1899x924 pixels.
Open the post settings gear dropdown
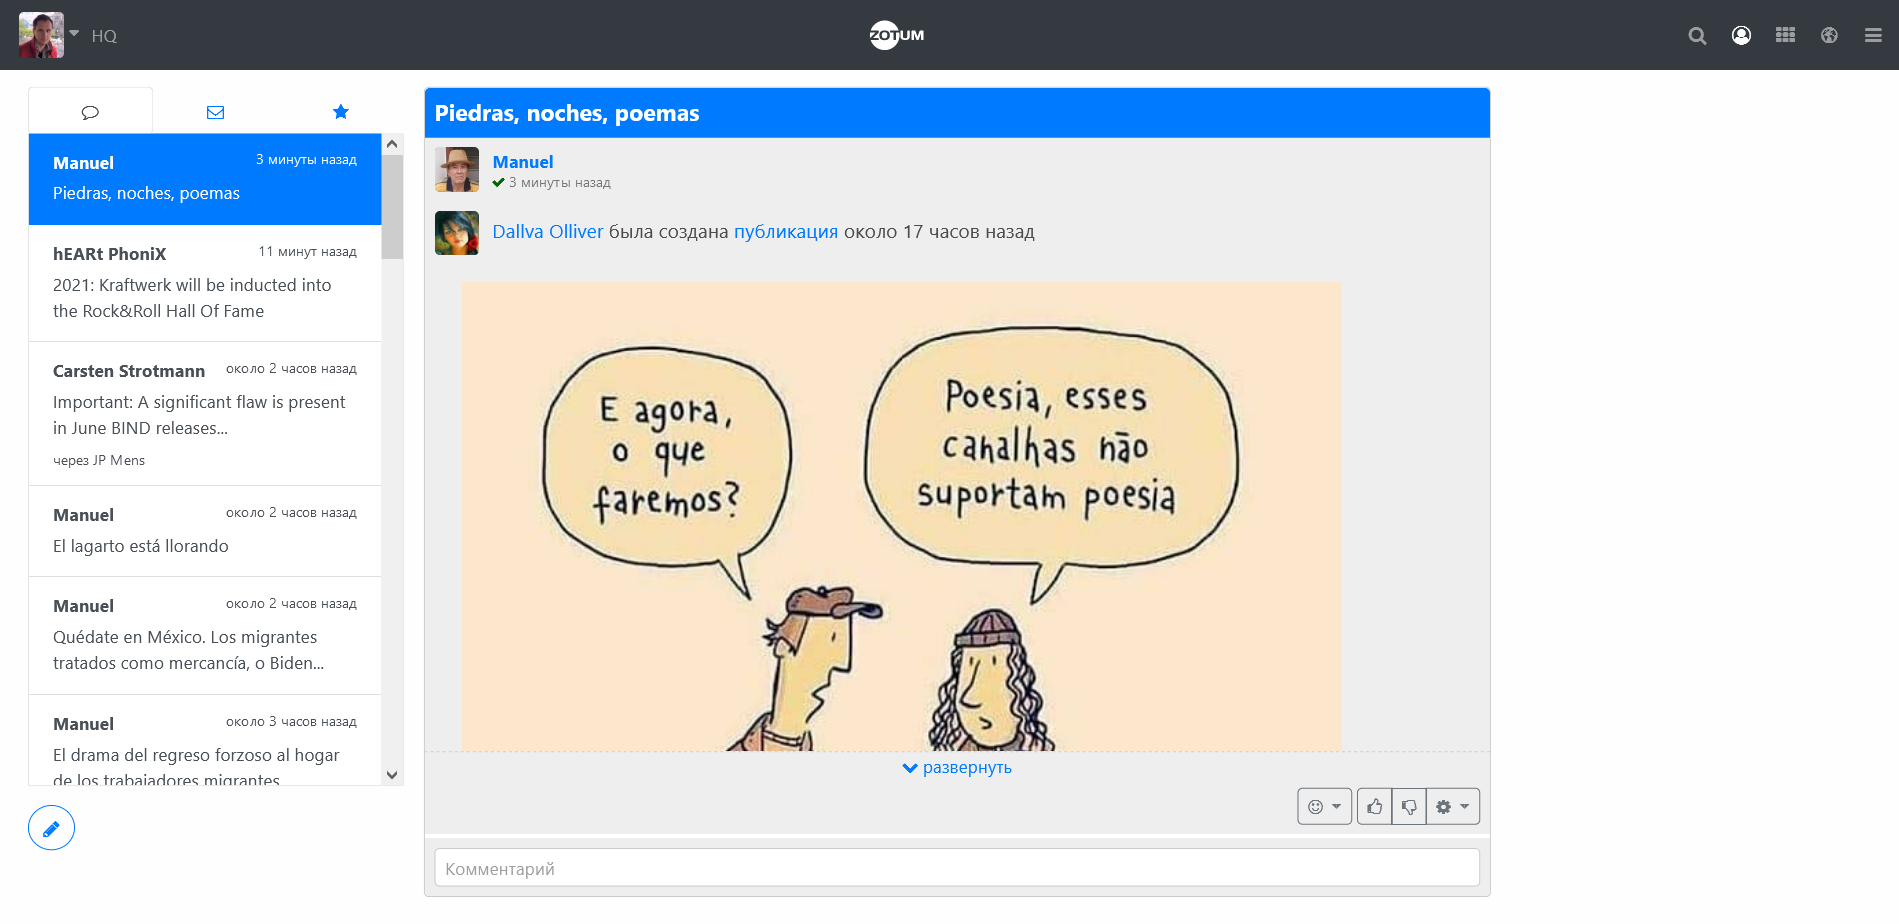pyautogui.click(x=1452, y=806)
